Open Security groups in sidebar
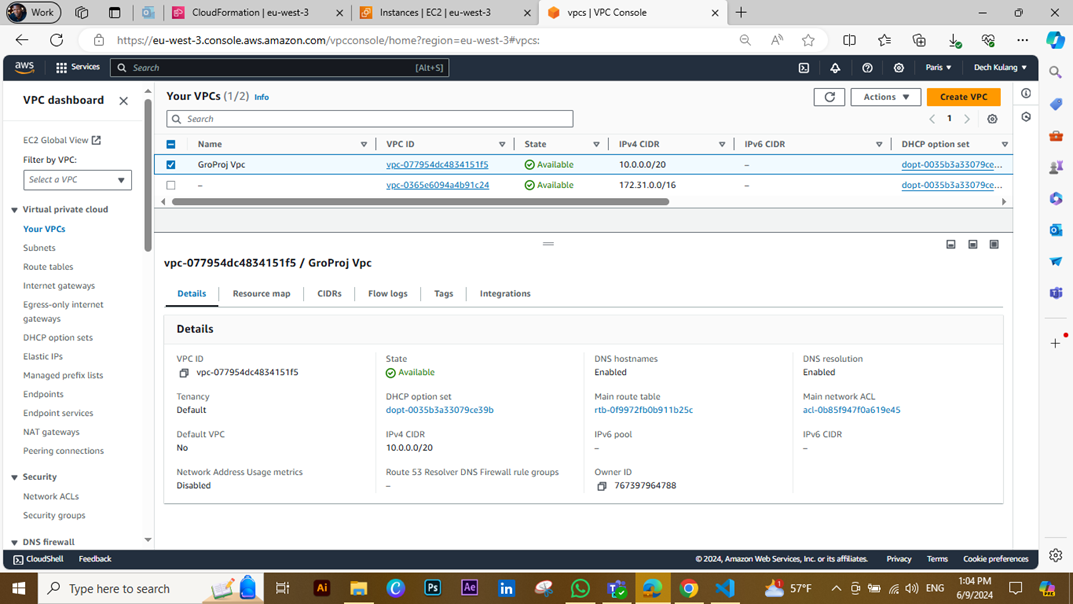Viewport: 1073px width, 604px height. pos(54,516)
